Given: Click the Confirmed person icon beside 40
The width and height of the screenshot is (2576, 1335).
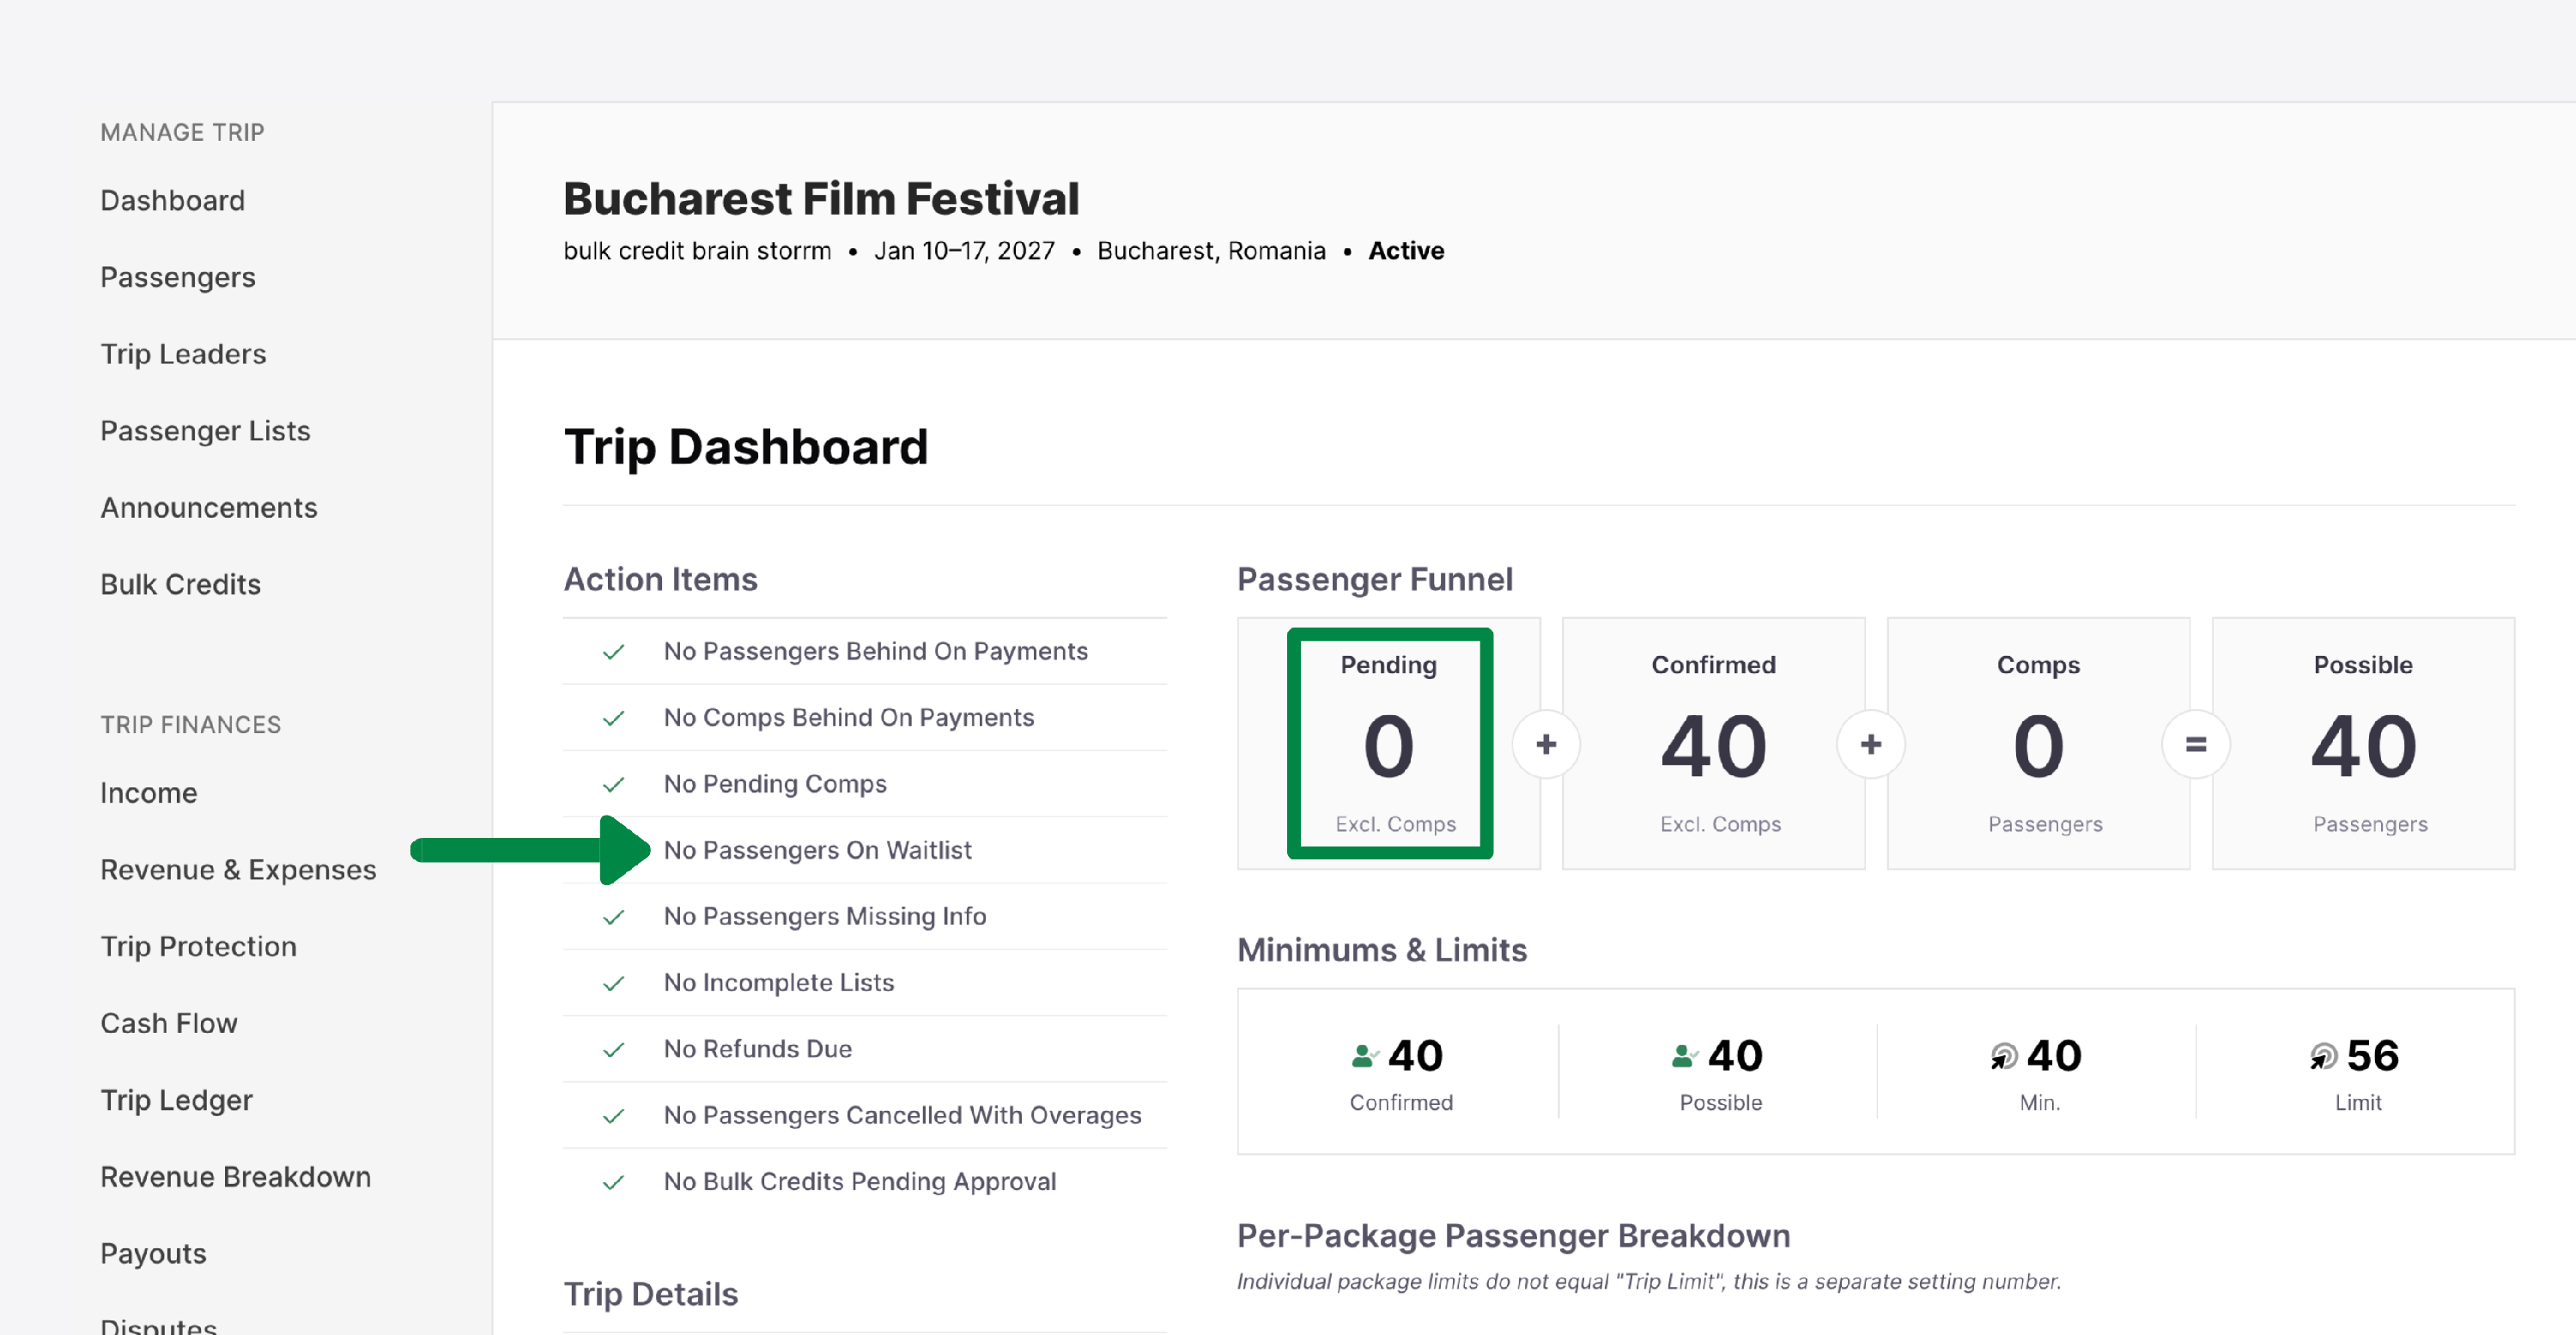Looking at the screenshot, I should 1363,1056.
